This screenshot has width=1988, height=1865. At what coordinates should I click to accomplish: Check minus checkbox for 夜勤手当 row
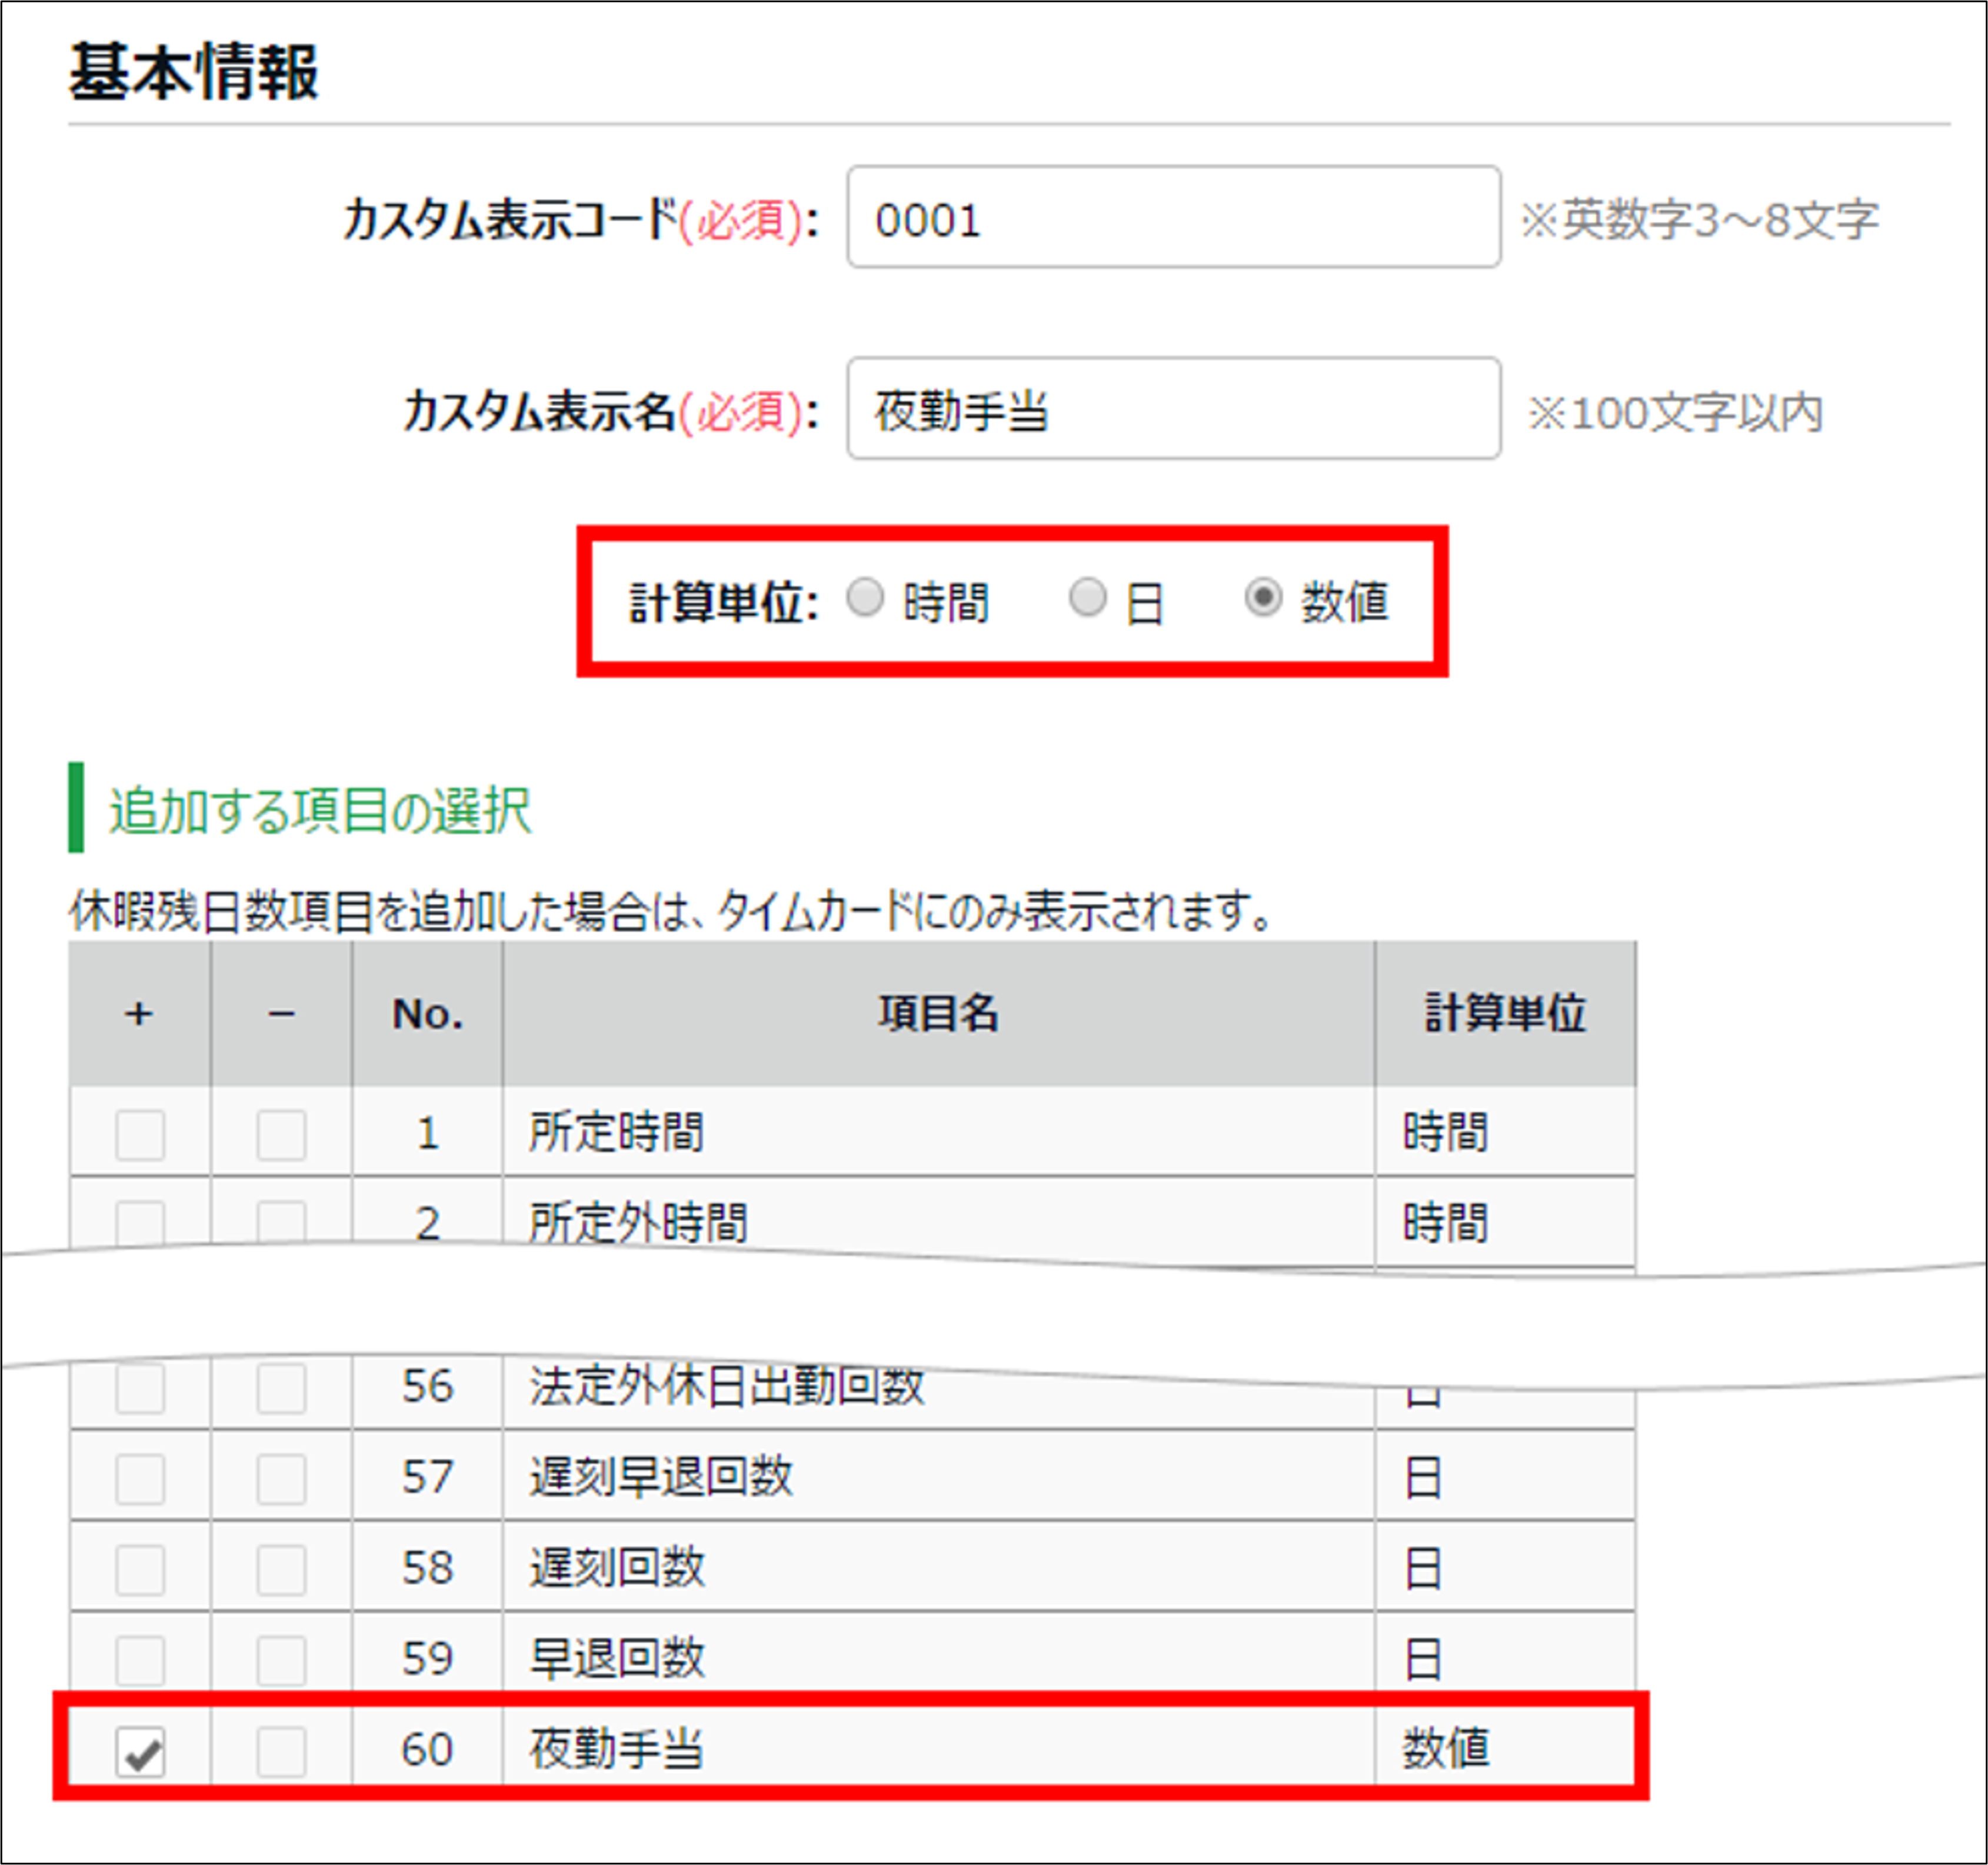281,1751
